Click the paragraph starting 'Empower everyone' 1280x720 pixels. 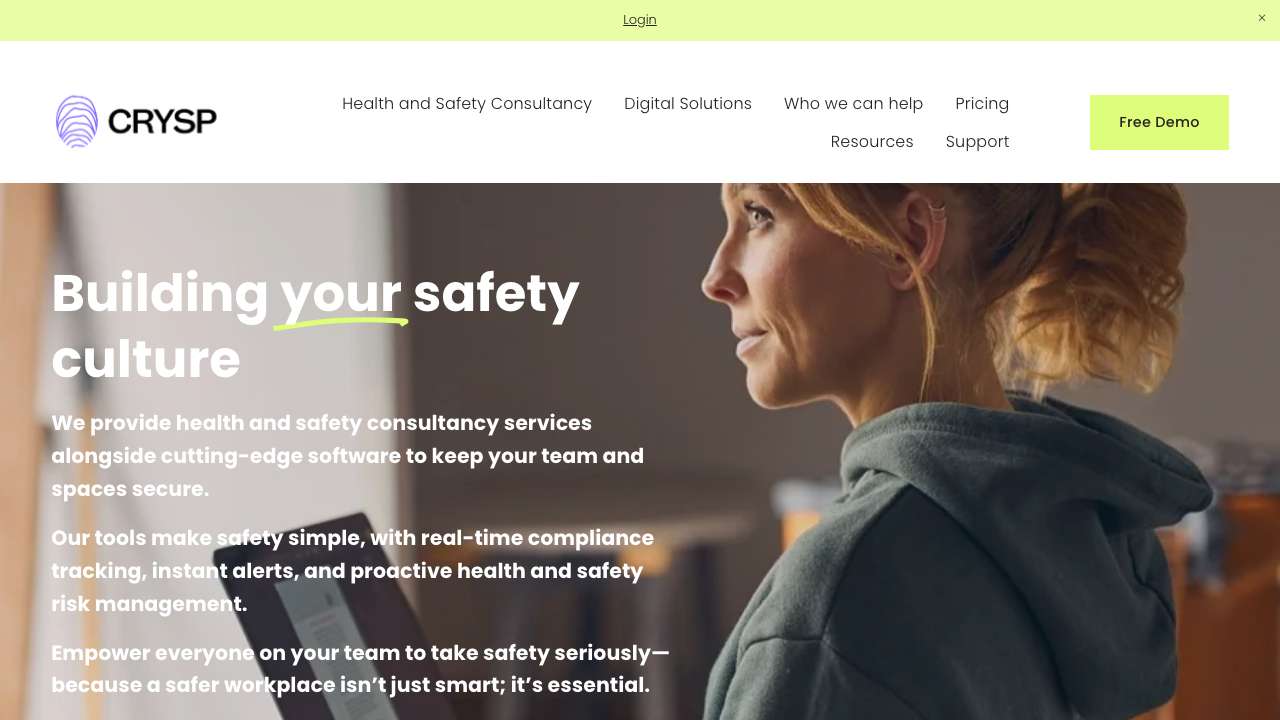pos(361,669)
